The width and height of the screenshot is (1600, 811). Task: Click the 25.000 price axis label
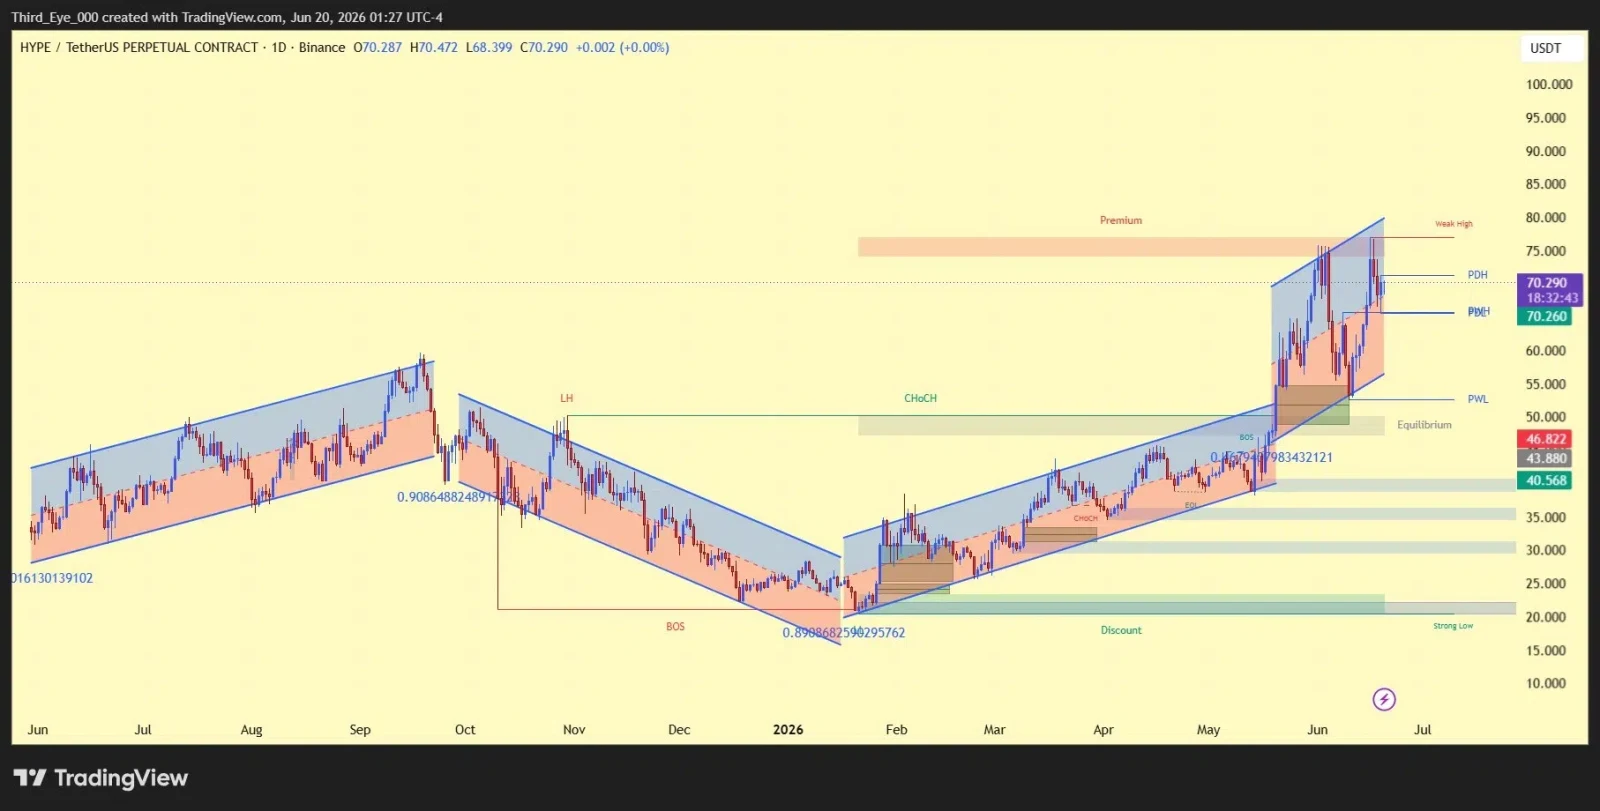[1545, 583]
